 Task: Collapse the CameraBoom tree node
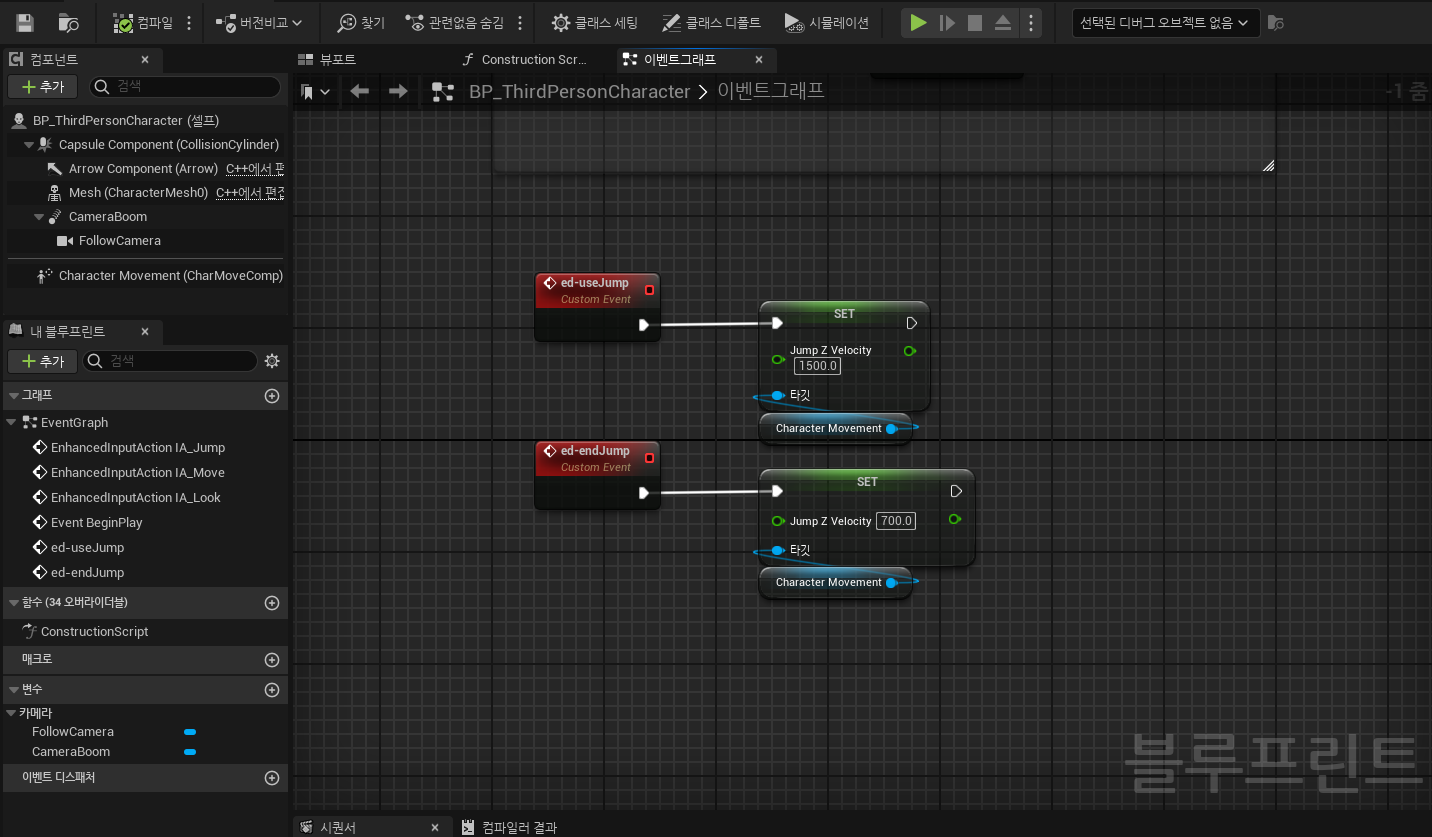[39, 217]
